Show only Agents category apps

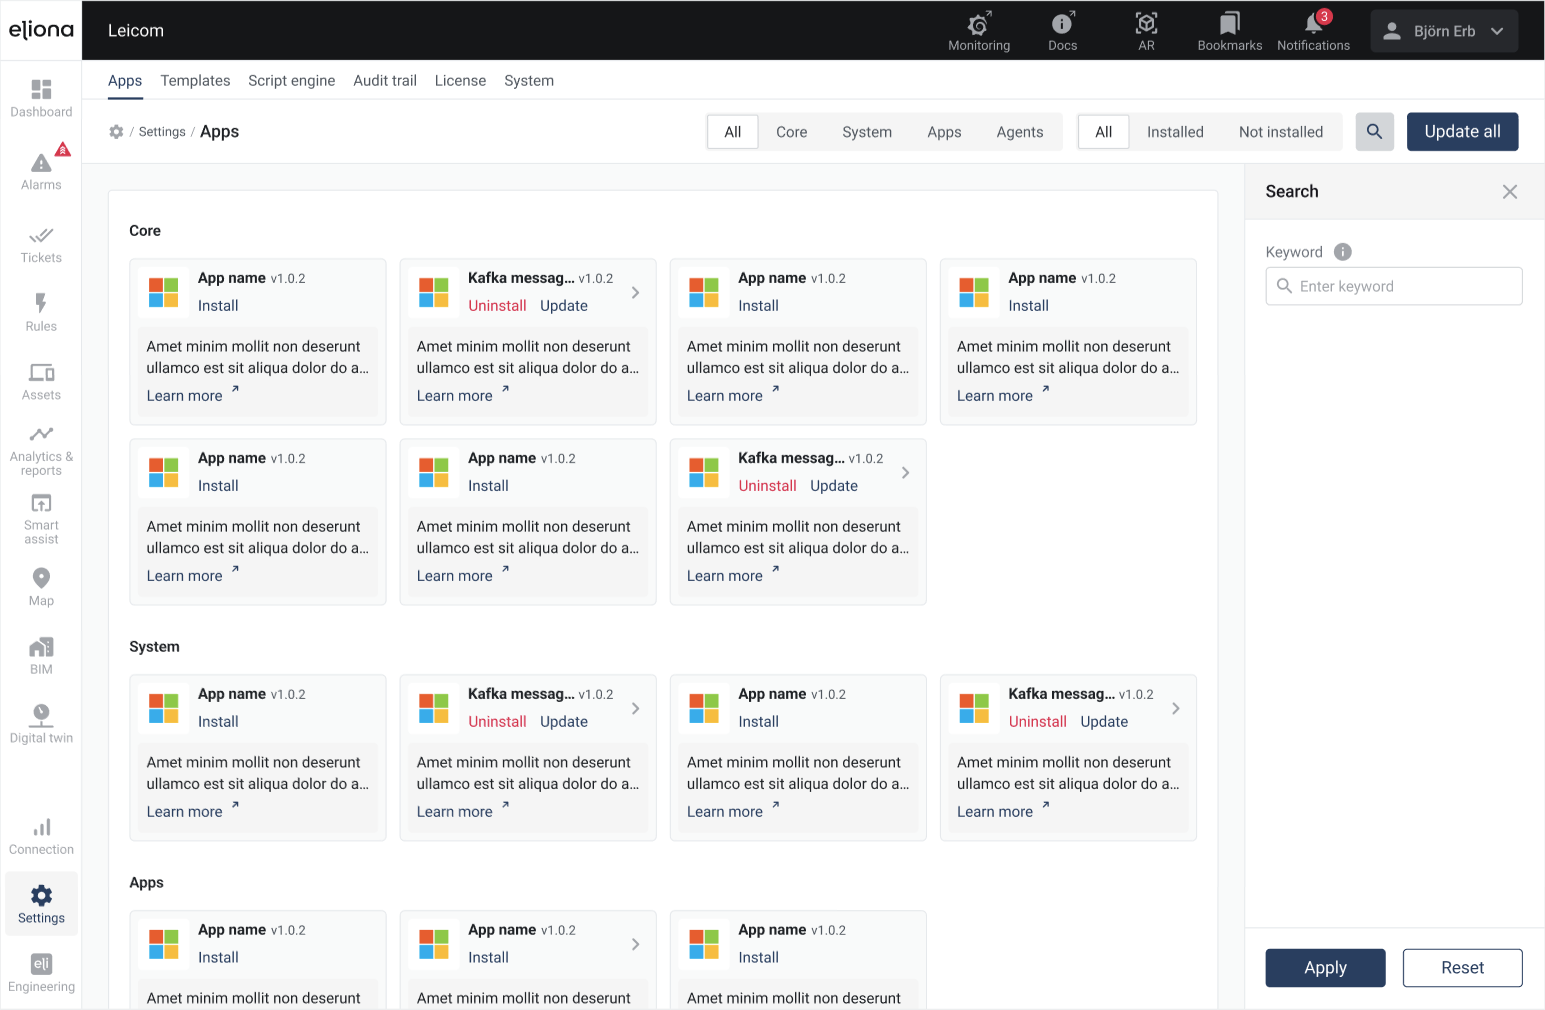coord(1019,132)
